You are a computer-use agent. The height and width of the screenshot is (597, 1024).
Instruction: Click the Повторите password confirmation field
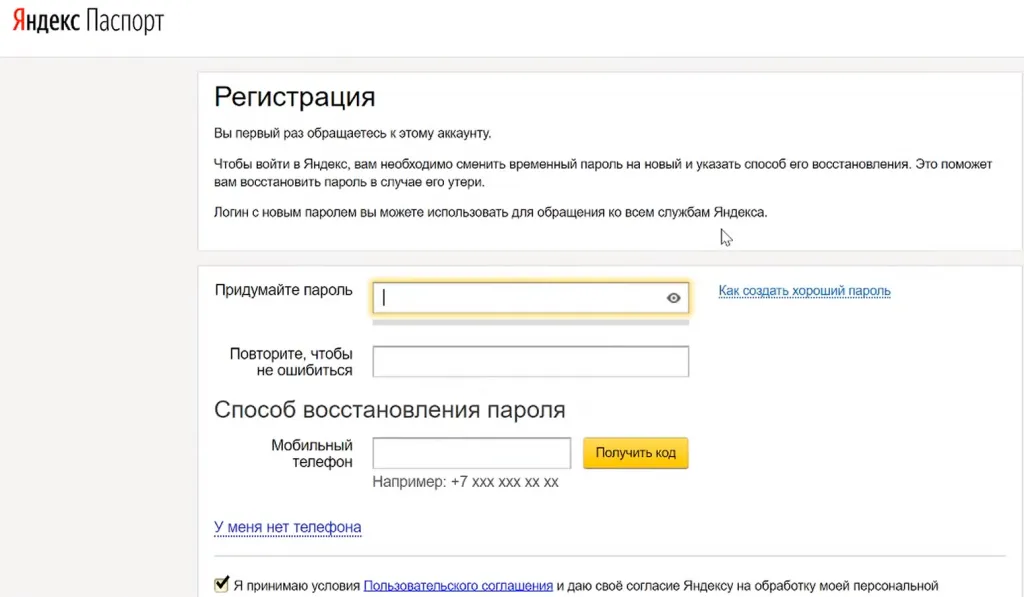coord(530,361)
